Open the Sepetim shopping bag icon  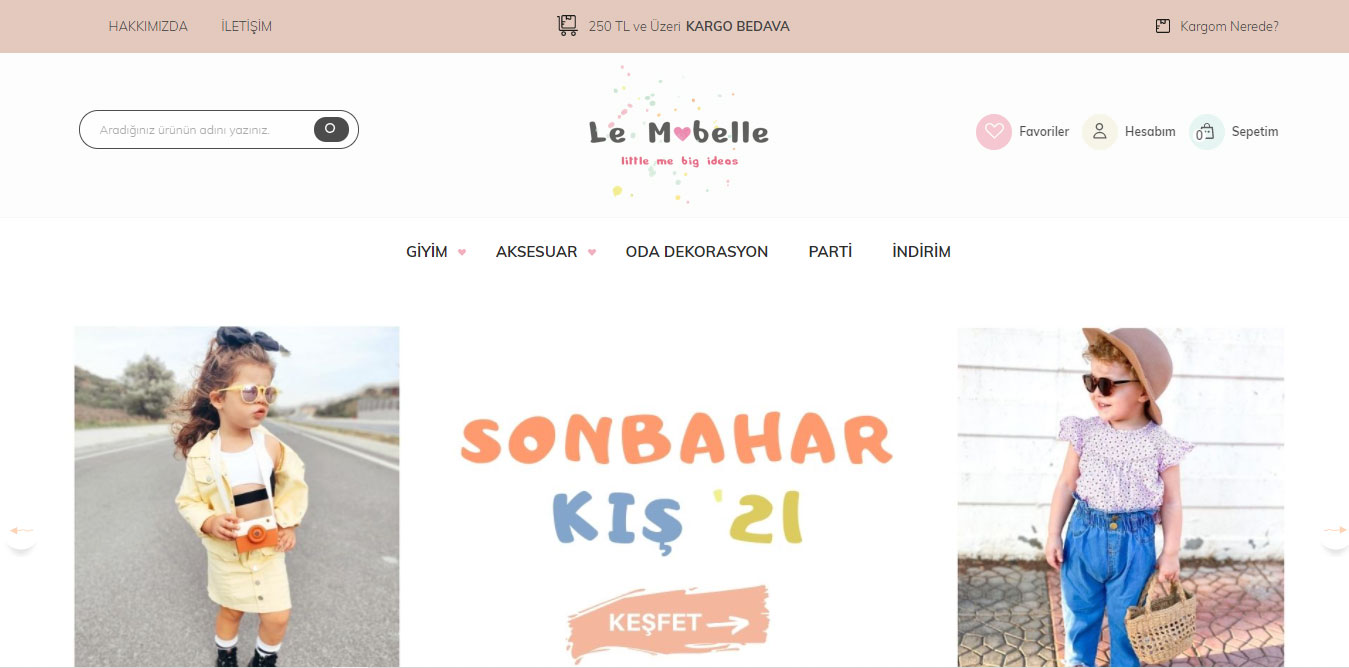point(1206,131)
